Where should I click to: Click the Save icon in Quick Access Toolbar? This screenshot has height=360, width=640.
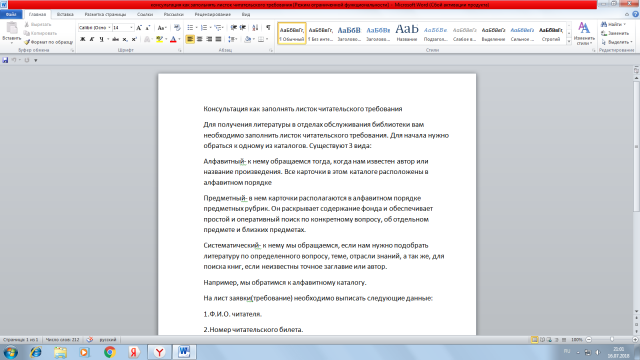(x=5, y=60)
